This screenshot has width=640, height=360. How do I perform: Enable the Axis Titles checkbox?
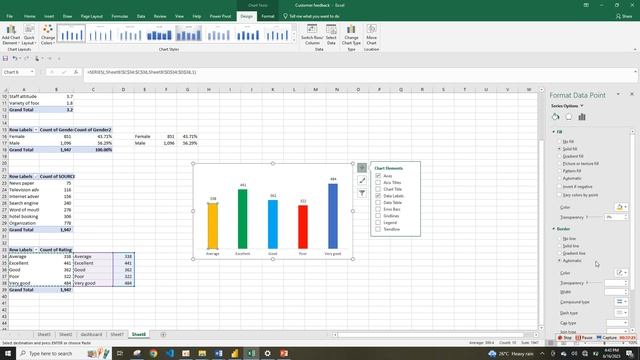click(378, 182)
